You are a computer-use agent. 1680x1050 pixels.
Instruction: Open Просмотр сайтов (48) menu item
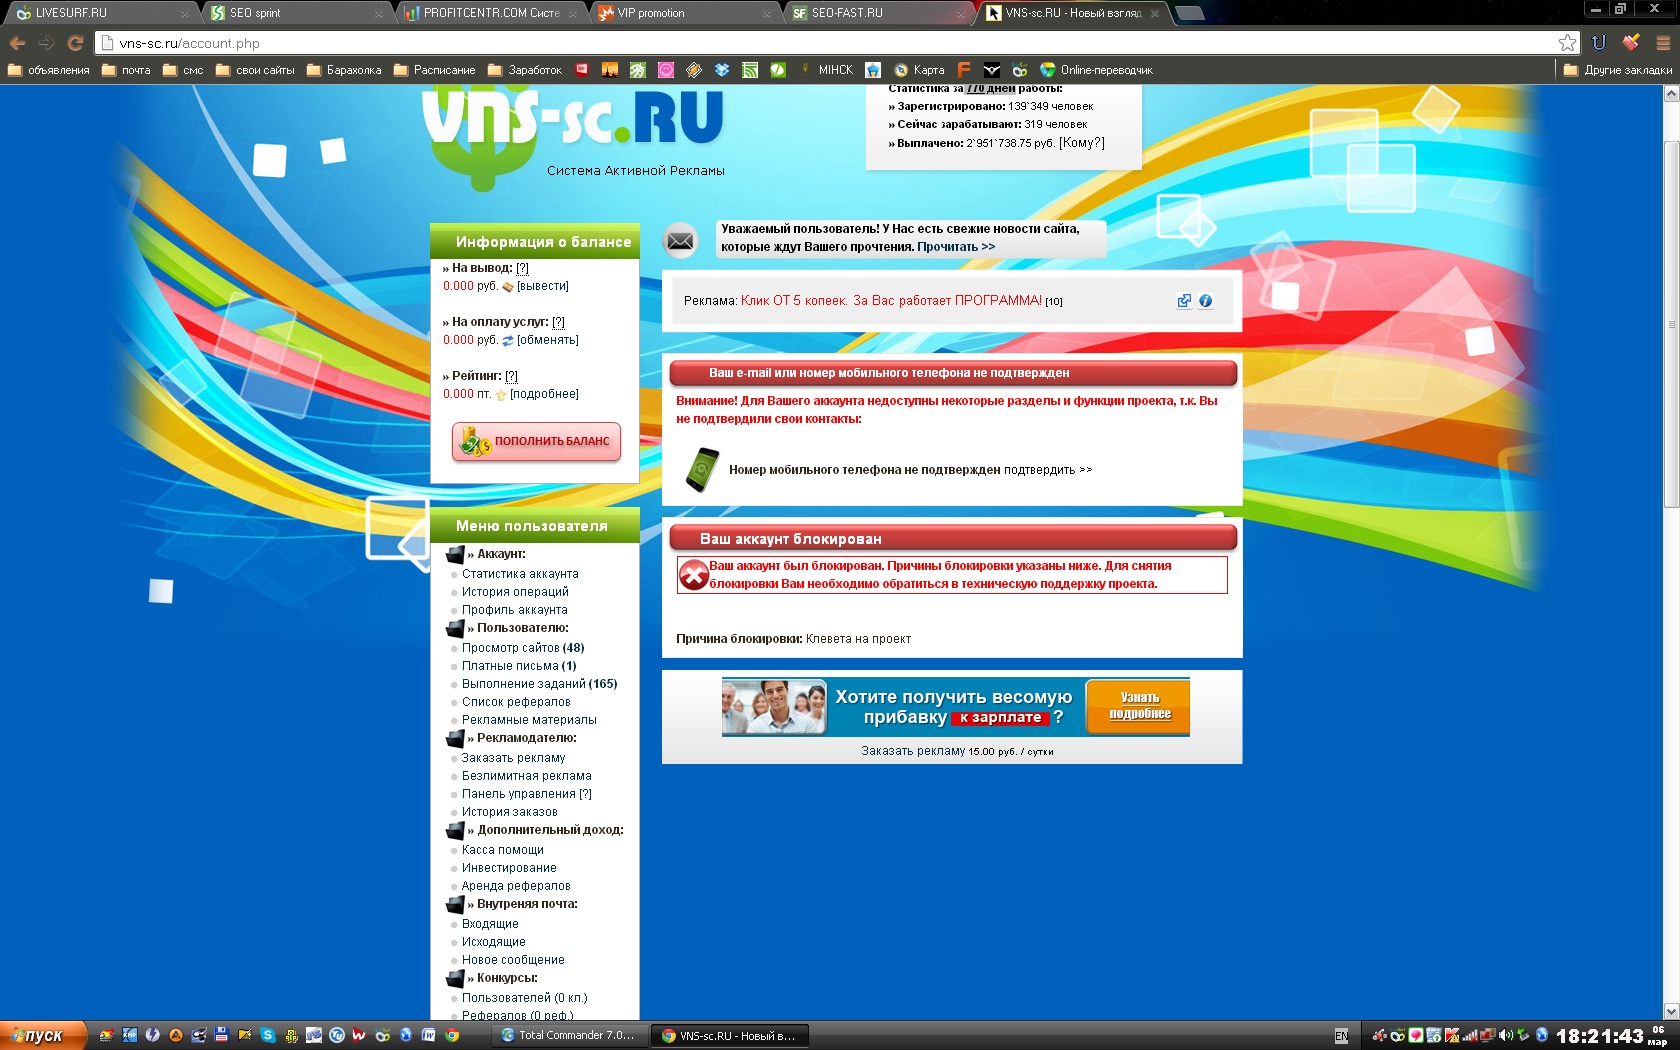pyautogui.click(x=523, y=648)
